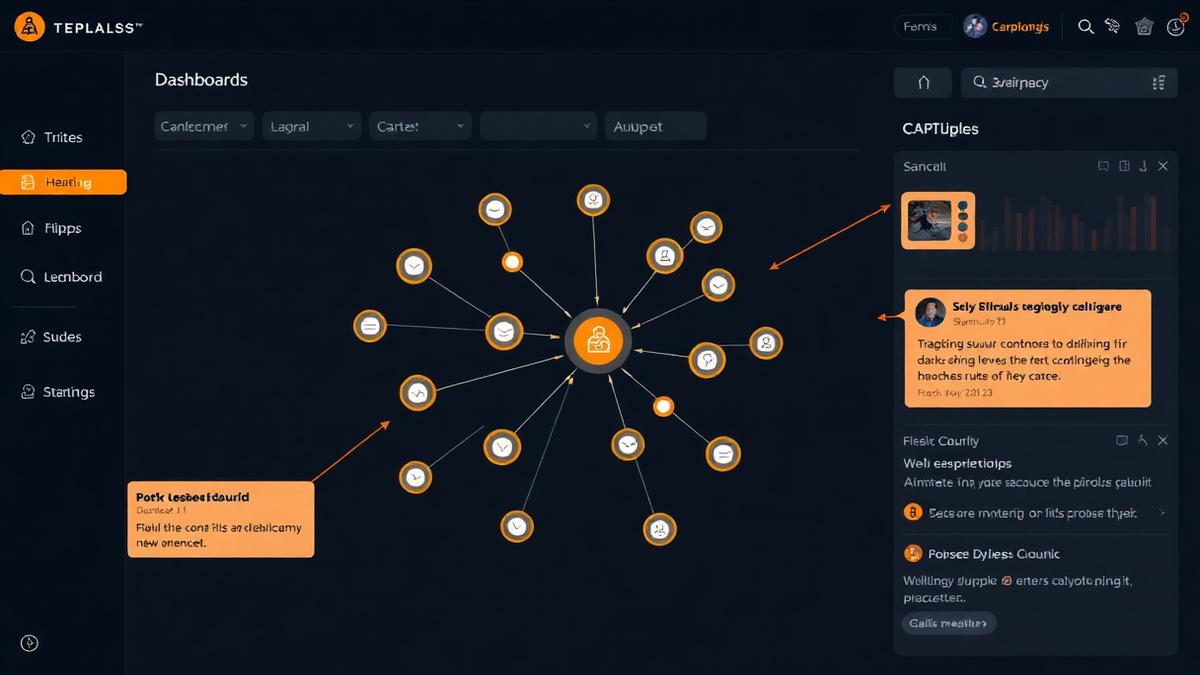
Task: Close the Sancall panel
Action: click(1162, 166)
